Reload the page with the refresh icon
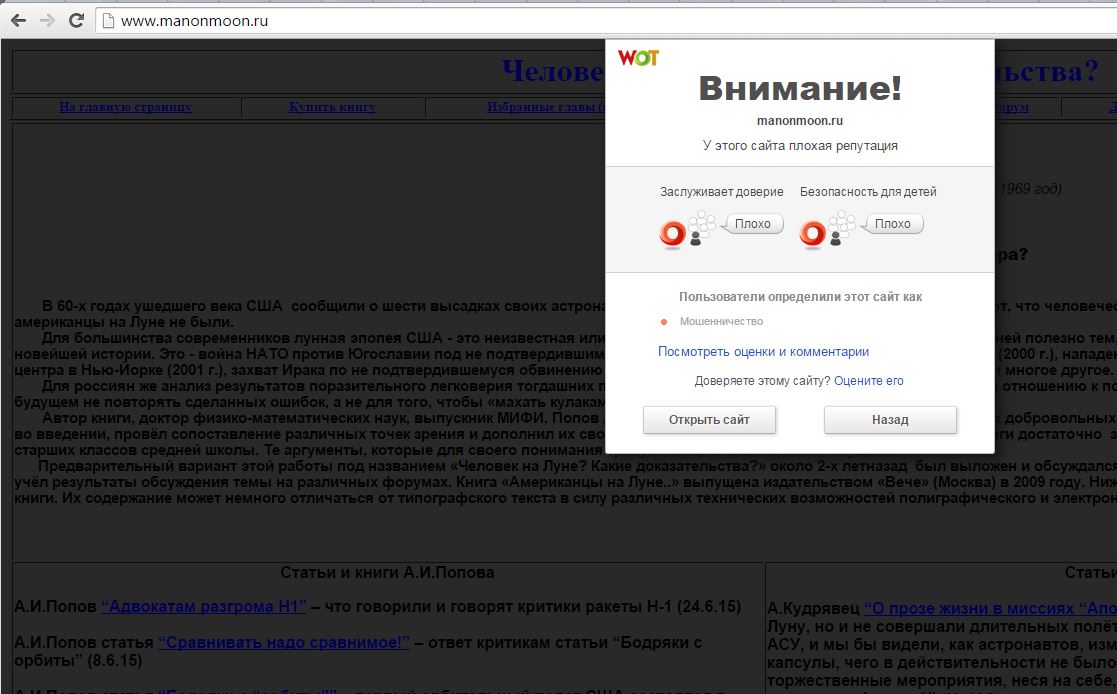The height and width of the screenshot is (694, 1117). (x=76, y=21)
